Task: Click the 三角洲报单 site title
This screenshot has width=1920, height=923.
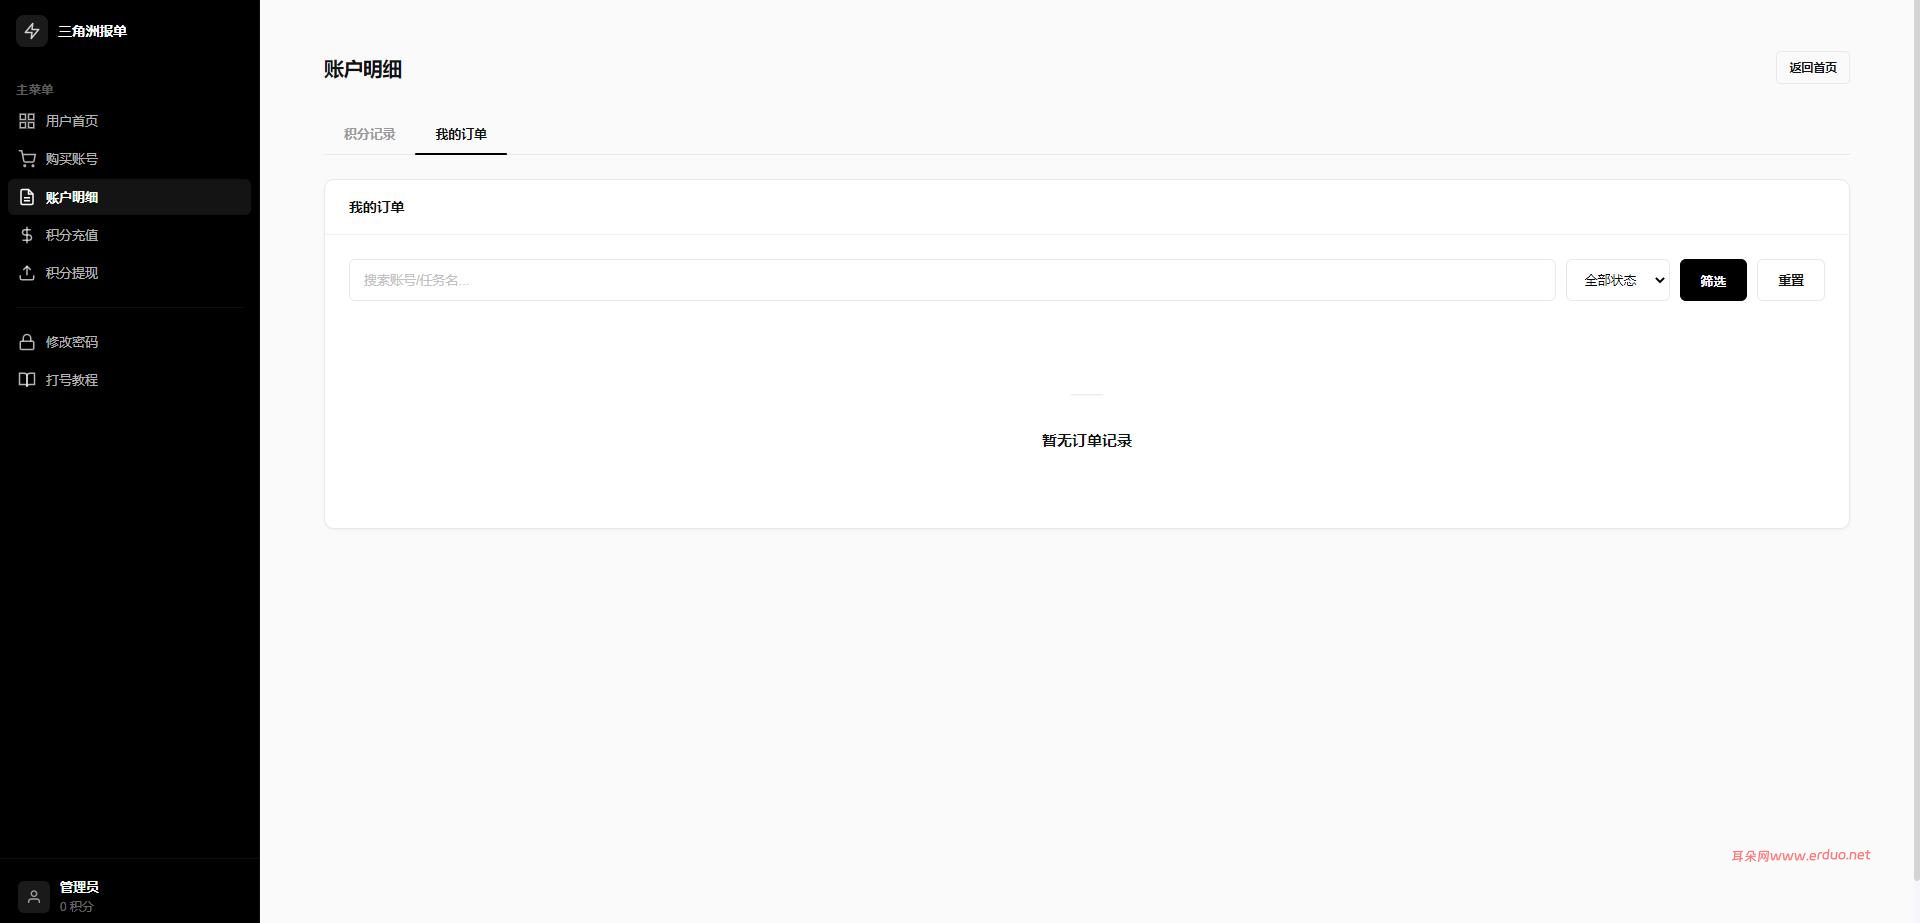Action: point(92,31)
